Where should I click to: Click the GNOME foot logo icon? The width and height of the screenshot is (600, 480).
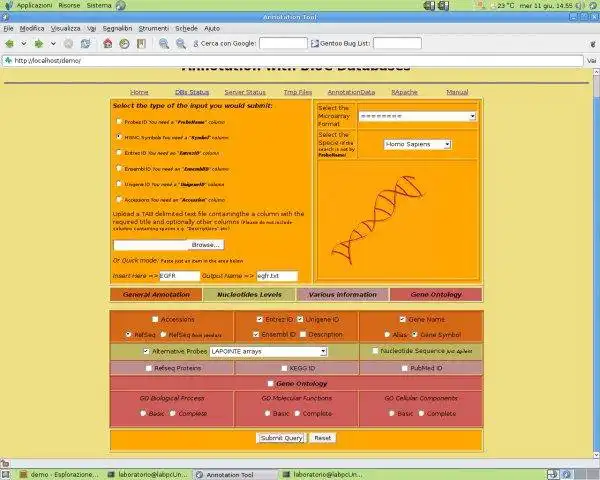coord(8,5)
